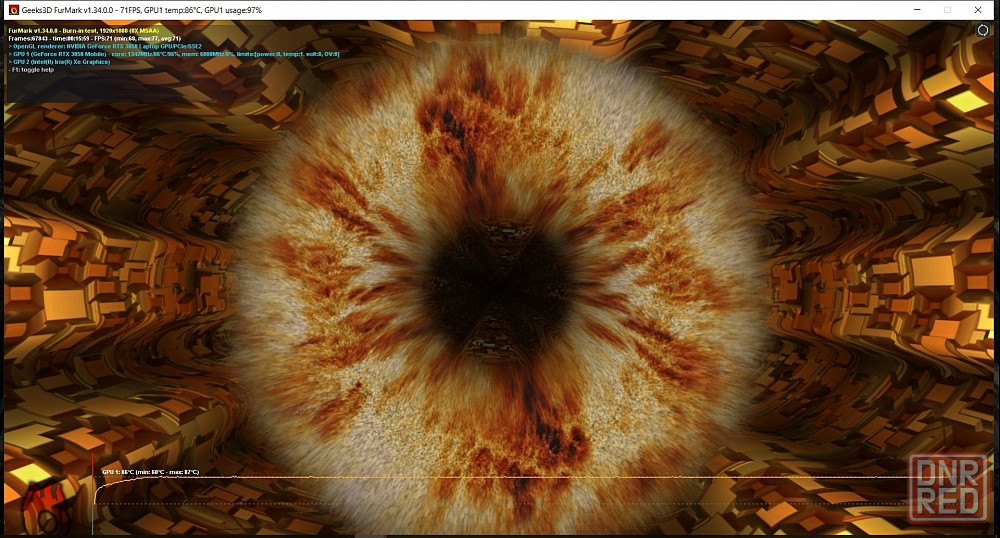1000x538 pixels.
Task: Click the FurMark flame logo in the render view
Action: pos(48,508)
